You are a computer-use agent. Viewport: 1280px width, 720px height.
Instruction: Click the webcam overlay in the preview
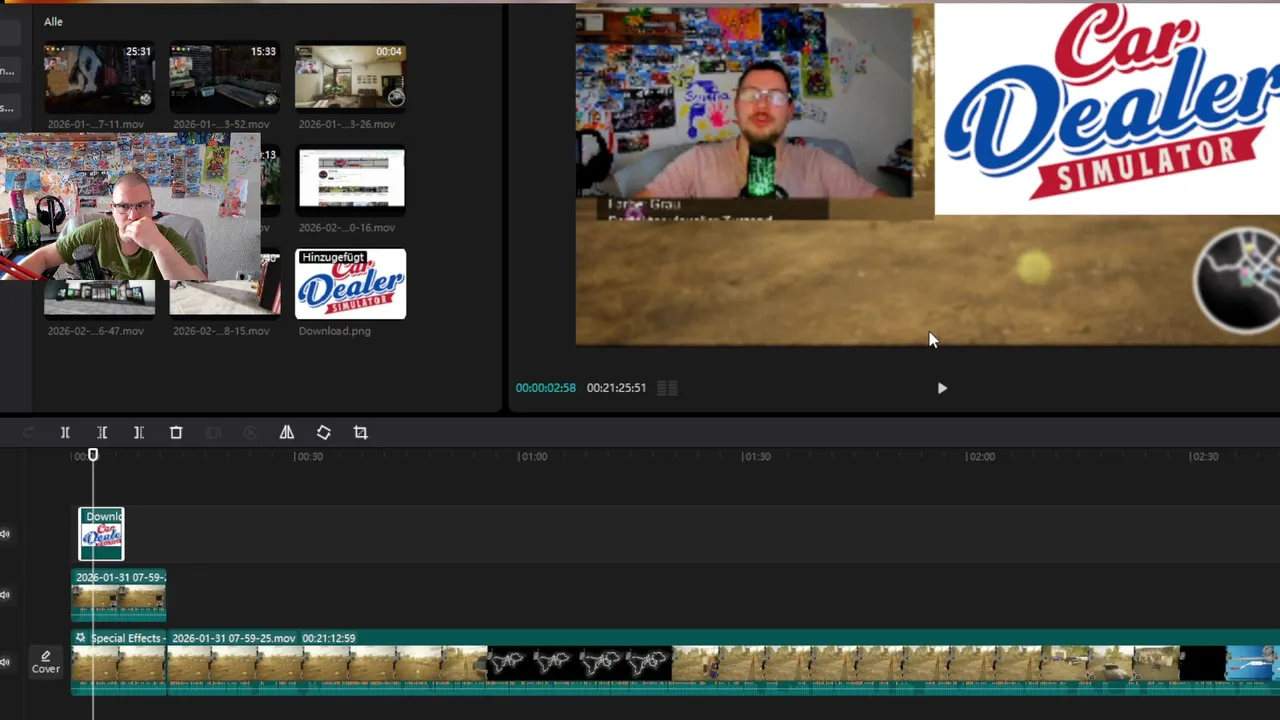coord(744,103)
